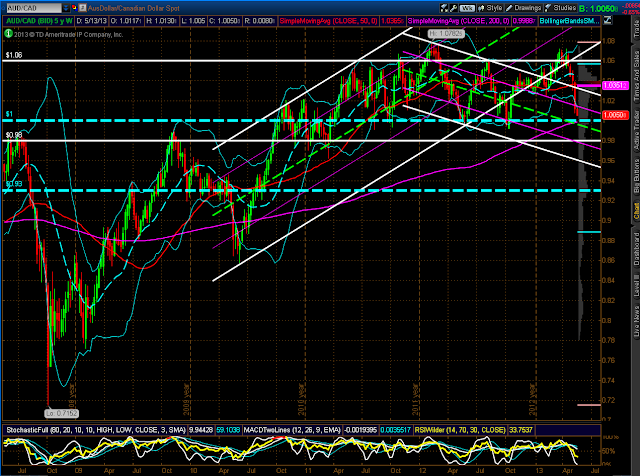
Task: Click the -0.0019395 MACD value
Action: click(360, 430)
